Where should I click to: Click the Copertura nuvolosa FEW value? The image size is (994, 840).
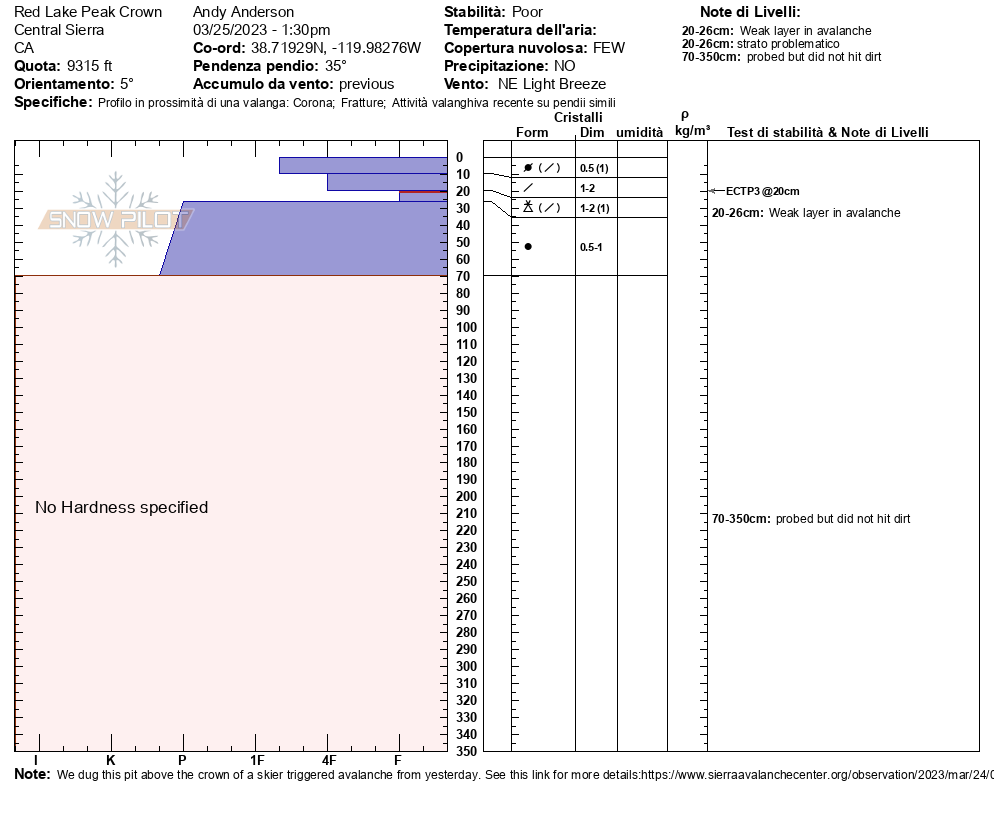point(609,48)
